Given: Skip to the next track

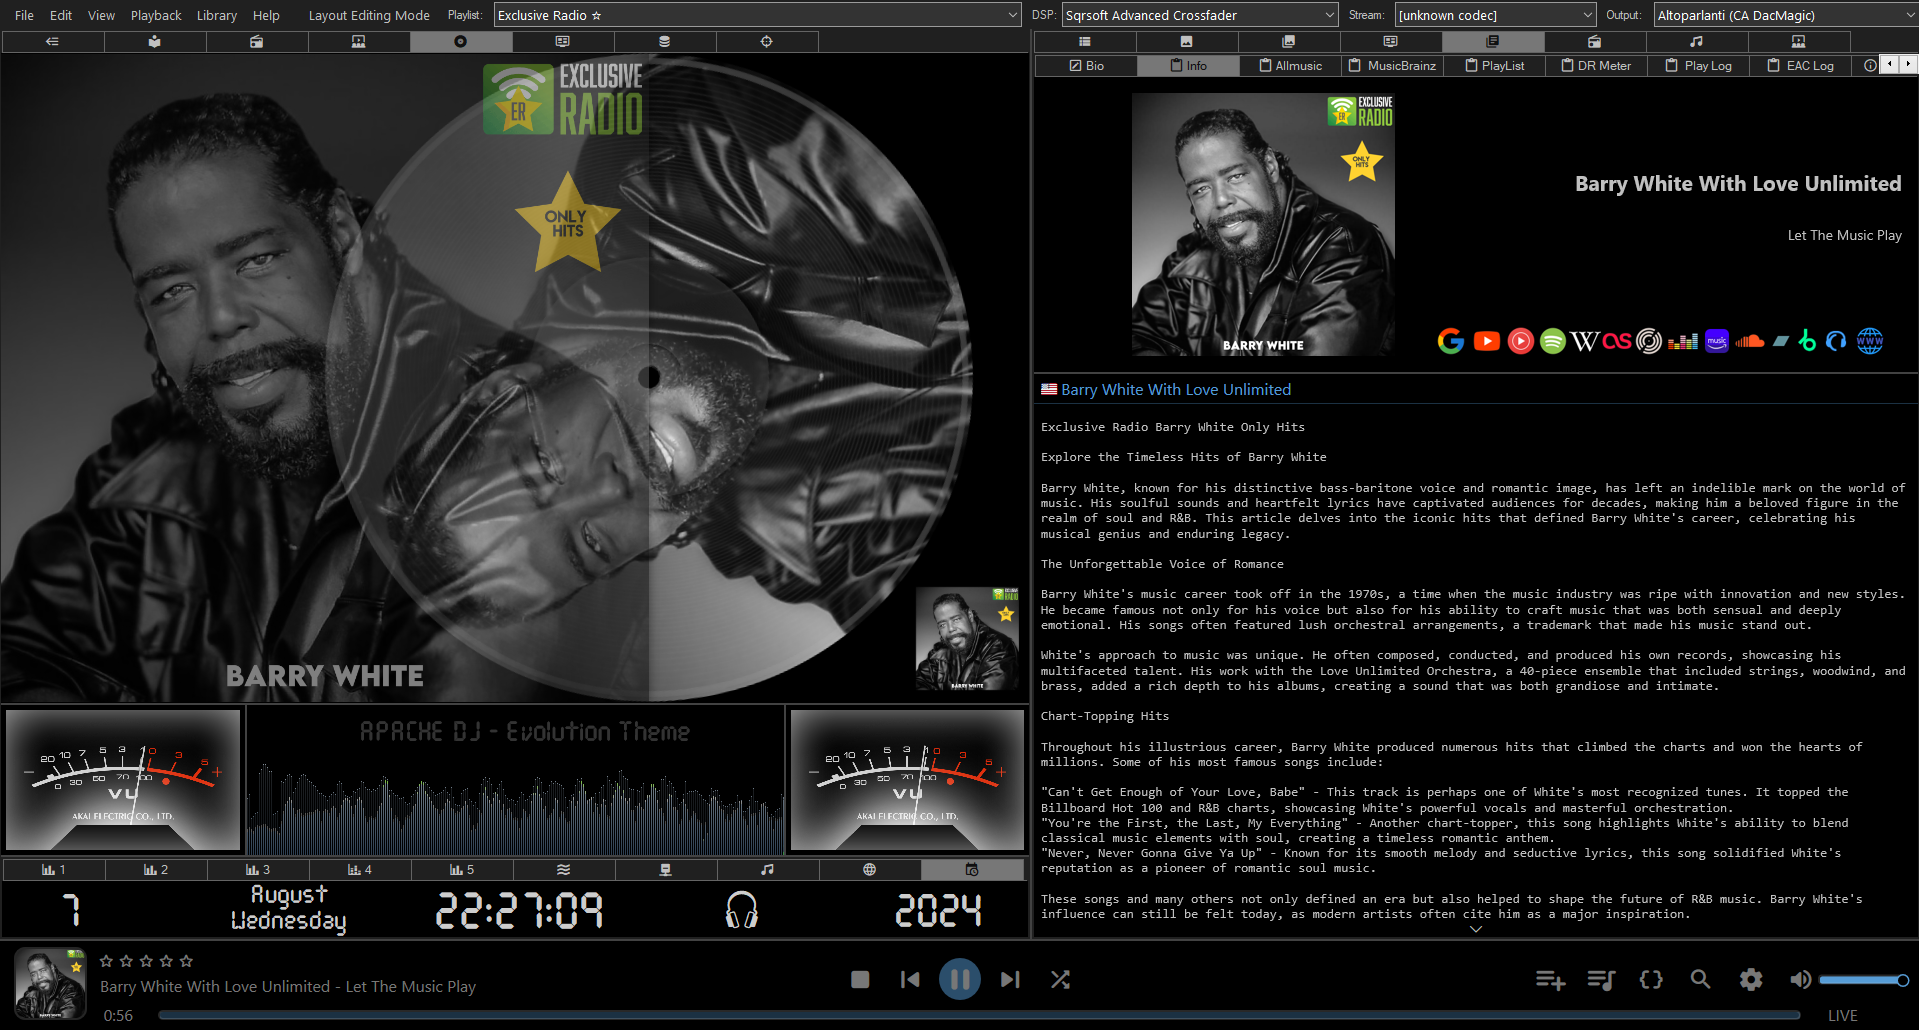Looking at the screenshot, I should [1010, 980].
